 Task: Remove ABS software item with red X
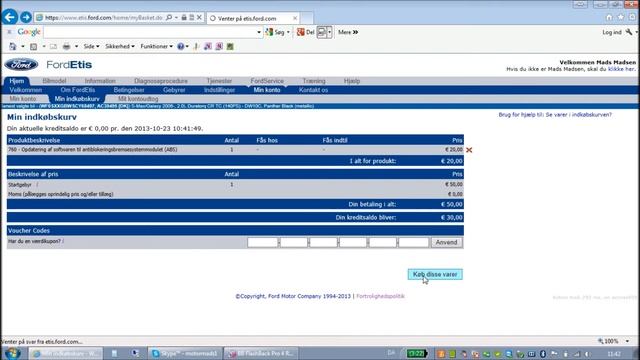coord(469,150)
